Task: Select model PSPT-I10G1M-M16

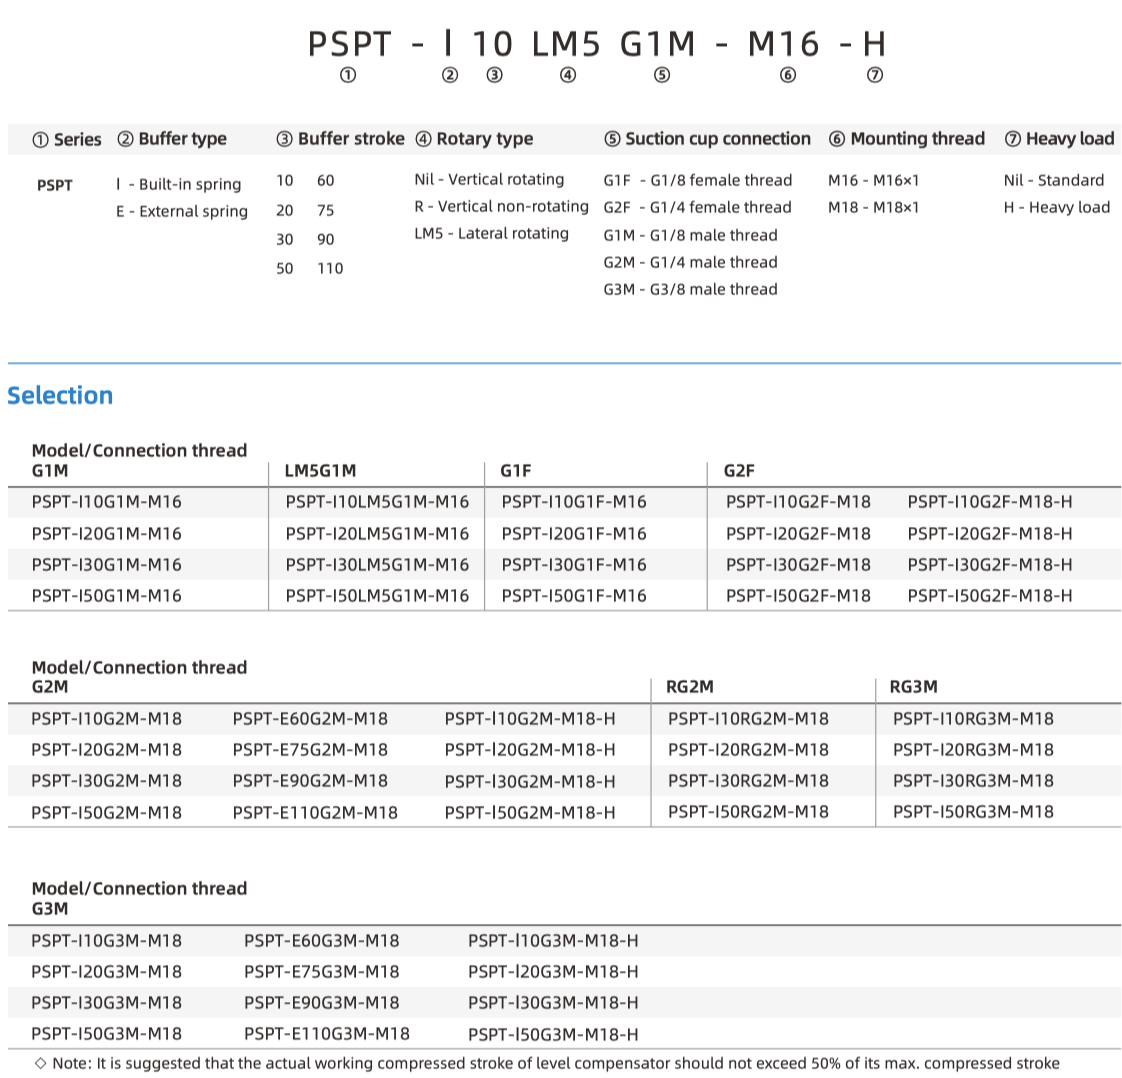Action: (x=107, y=502)
